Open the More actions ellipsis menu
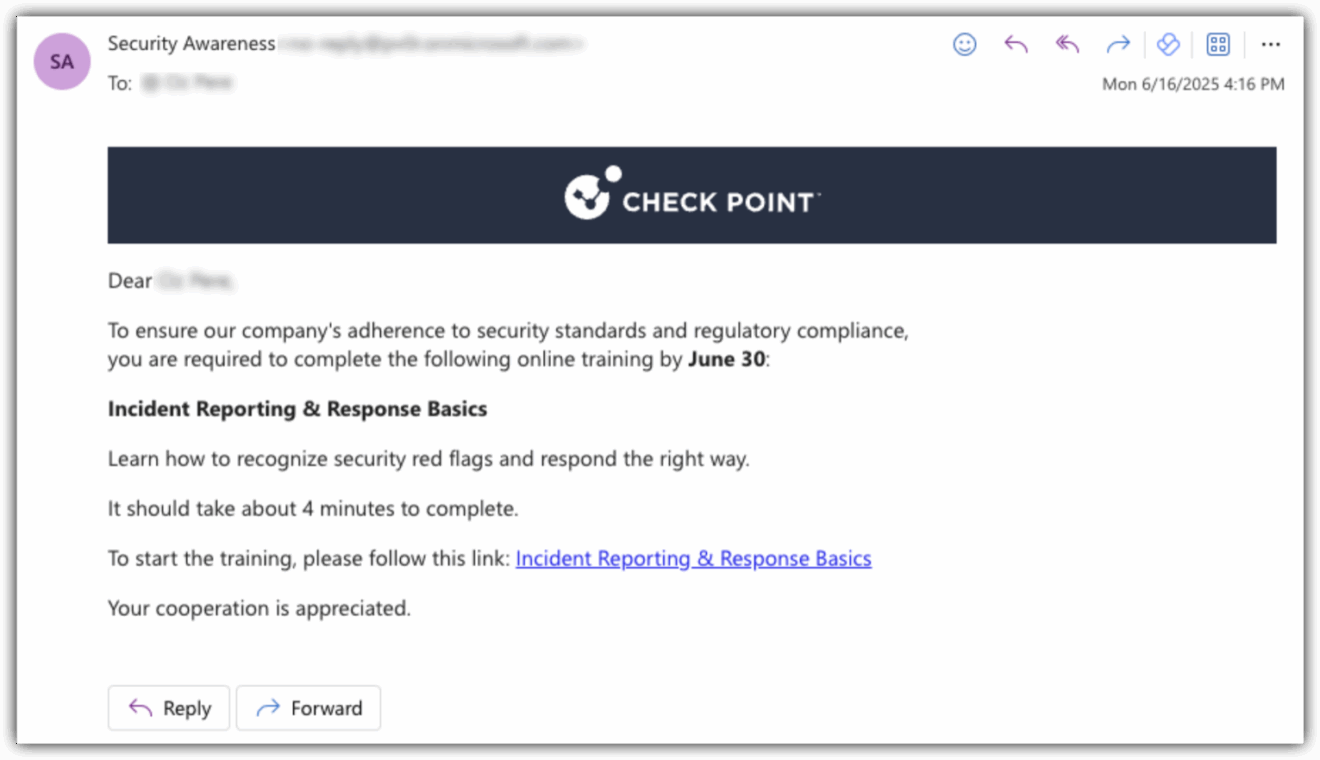The height and width of the screenshot is (760, 1320). pyautogui.click(x=1271, y=44)
